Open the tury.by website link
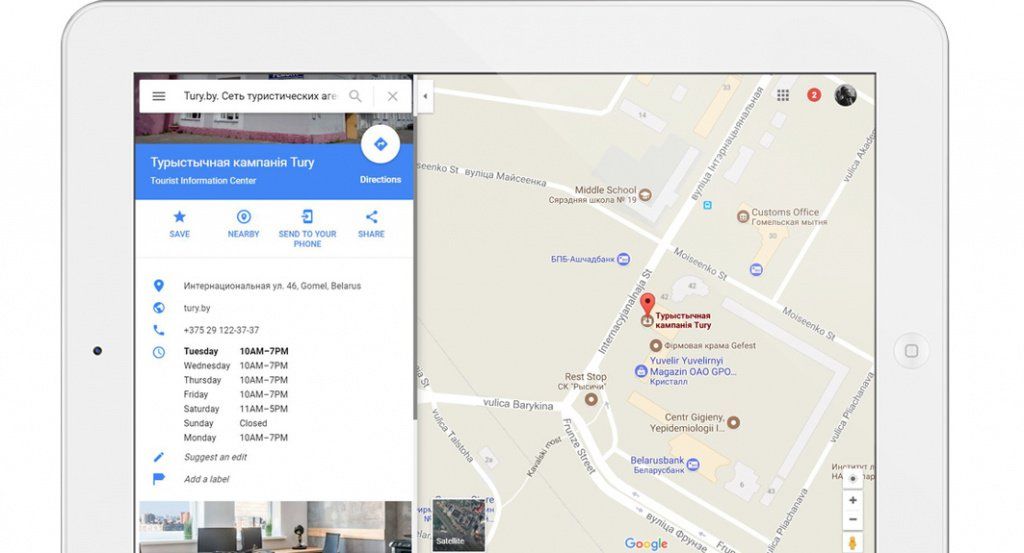This screenshot has width=1024, height=553. [197, 308]
